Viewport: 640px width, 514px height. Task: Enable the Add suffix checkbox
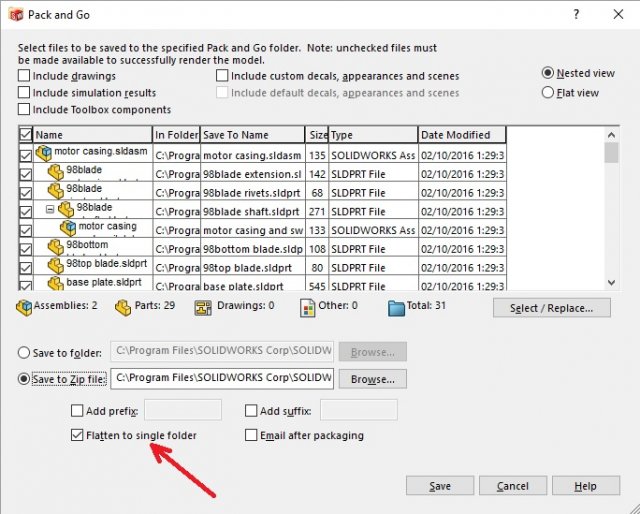[251, 410]
